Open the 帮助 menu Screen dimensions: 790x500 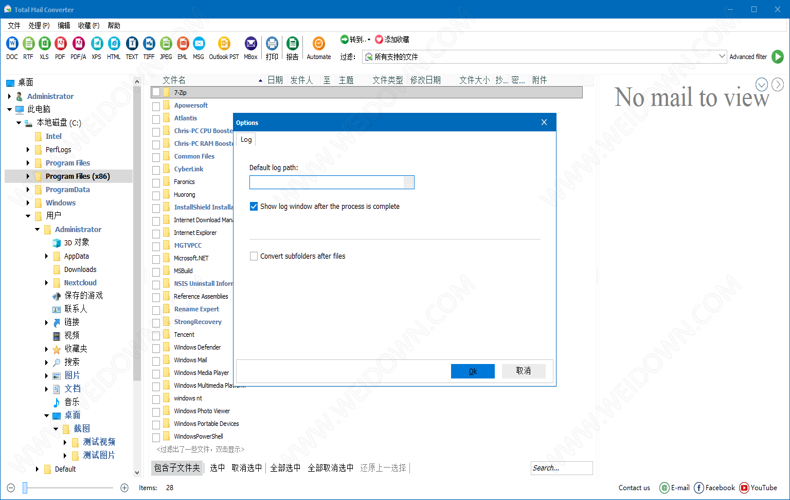point(114,25)
